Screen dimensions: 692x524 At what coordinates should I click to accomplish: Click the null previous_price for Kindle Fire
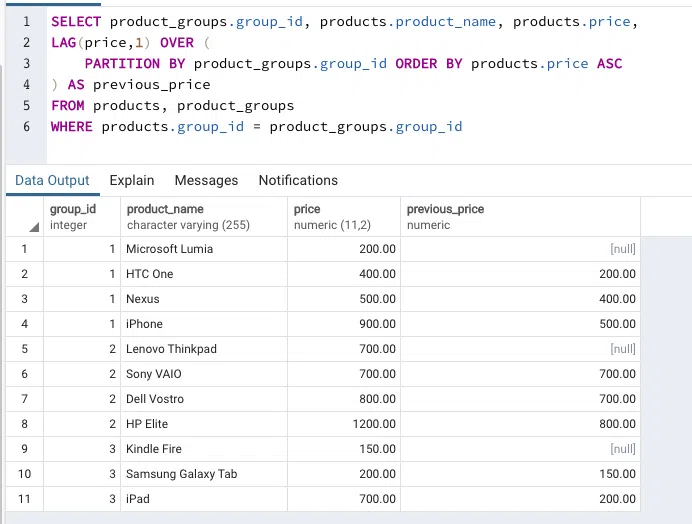[521, 449]
